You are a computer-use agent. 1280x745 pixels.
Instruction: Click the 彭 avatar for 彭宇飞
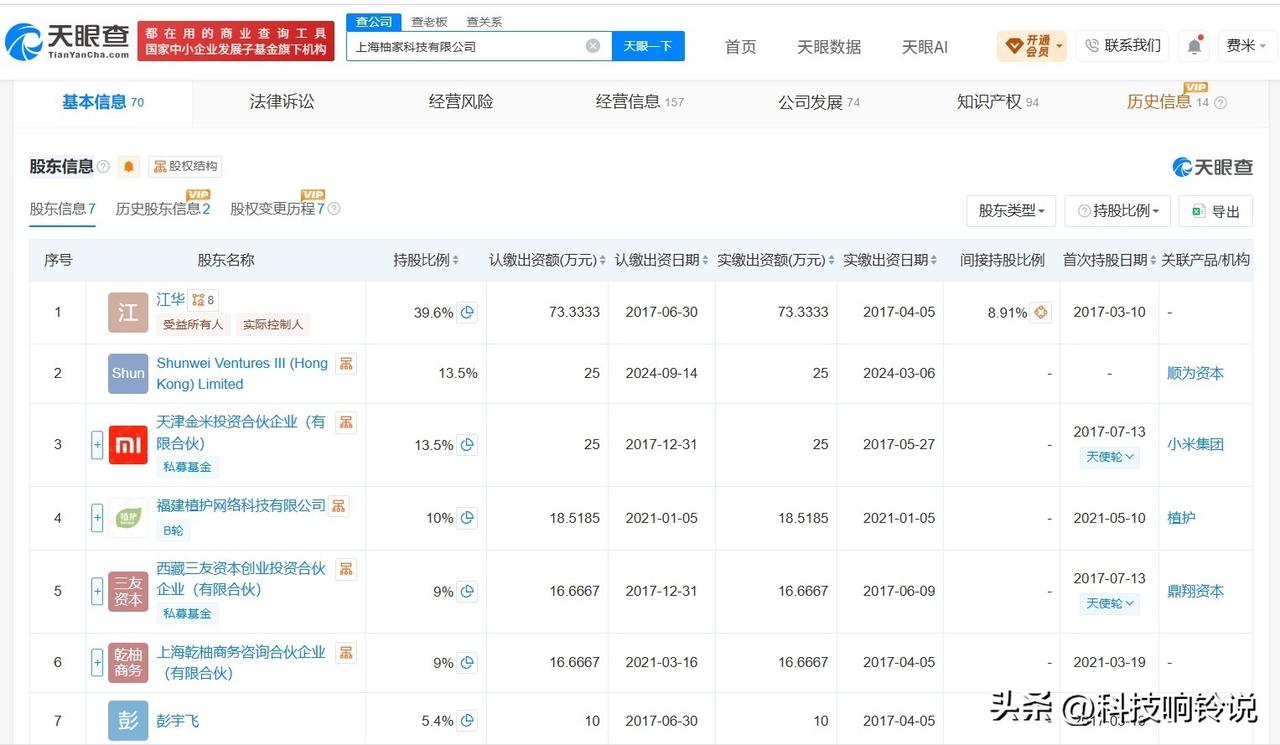[128, 720]
